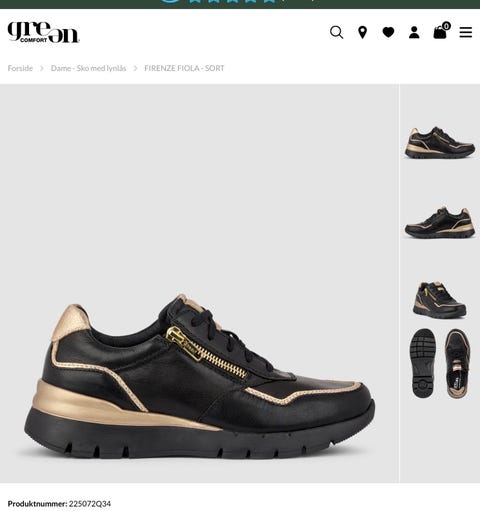The height and width of the screenshot is (511, 480).
Task: Select the top-down shoe view thumbnail
Action: click(x=458, y=363)
